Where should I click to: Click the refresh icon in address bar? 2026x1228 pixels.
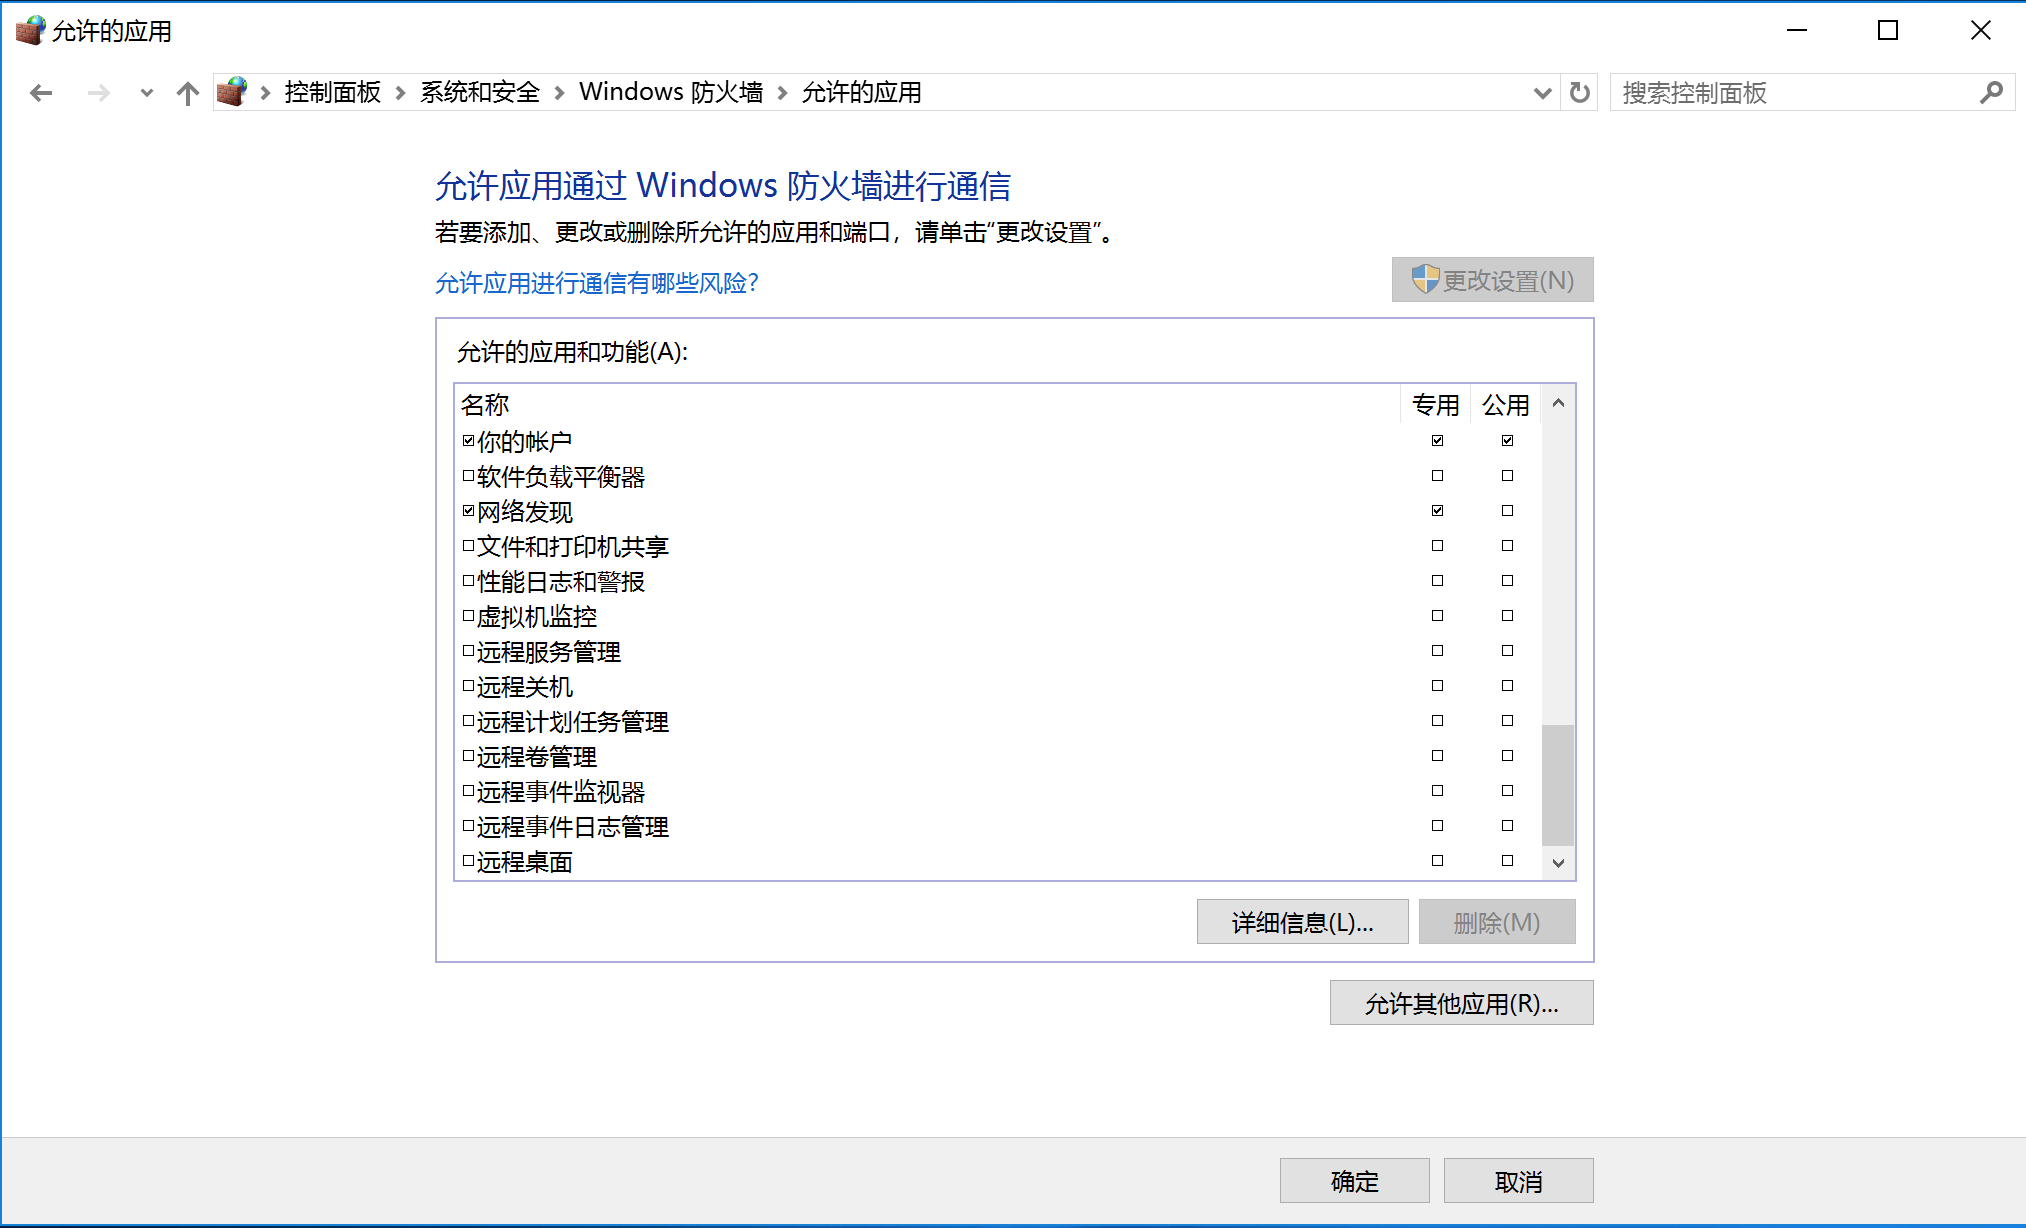[1578, 92]
